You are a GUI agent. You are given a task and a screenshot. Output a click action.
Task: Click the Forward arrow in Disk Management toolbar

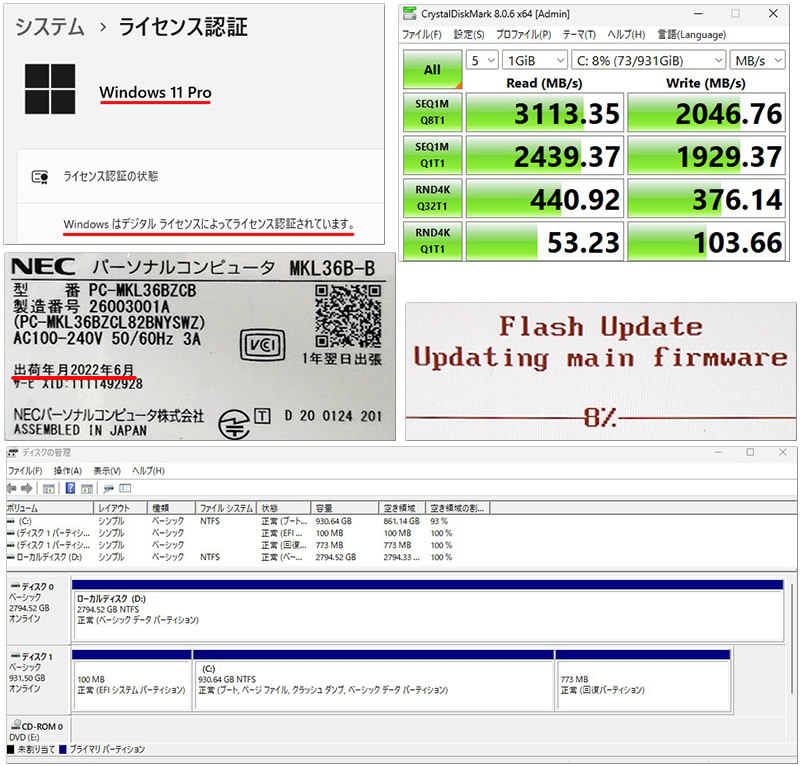tap(27, 488)
